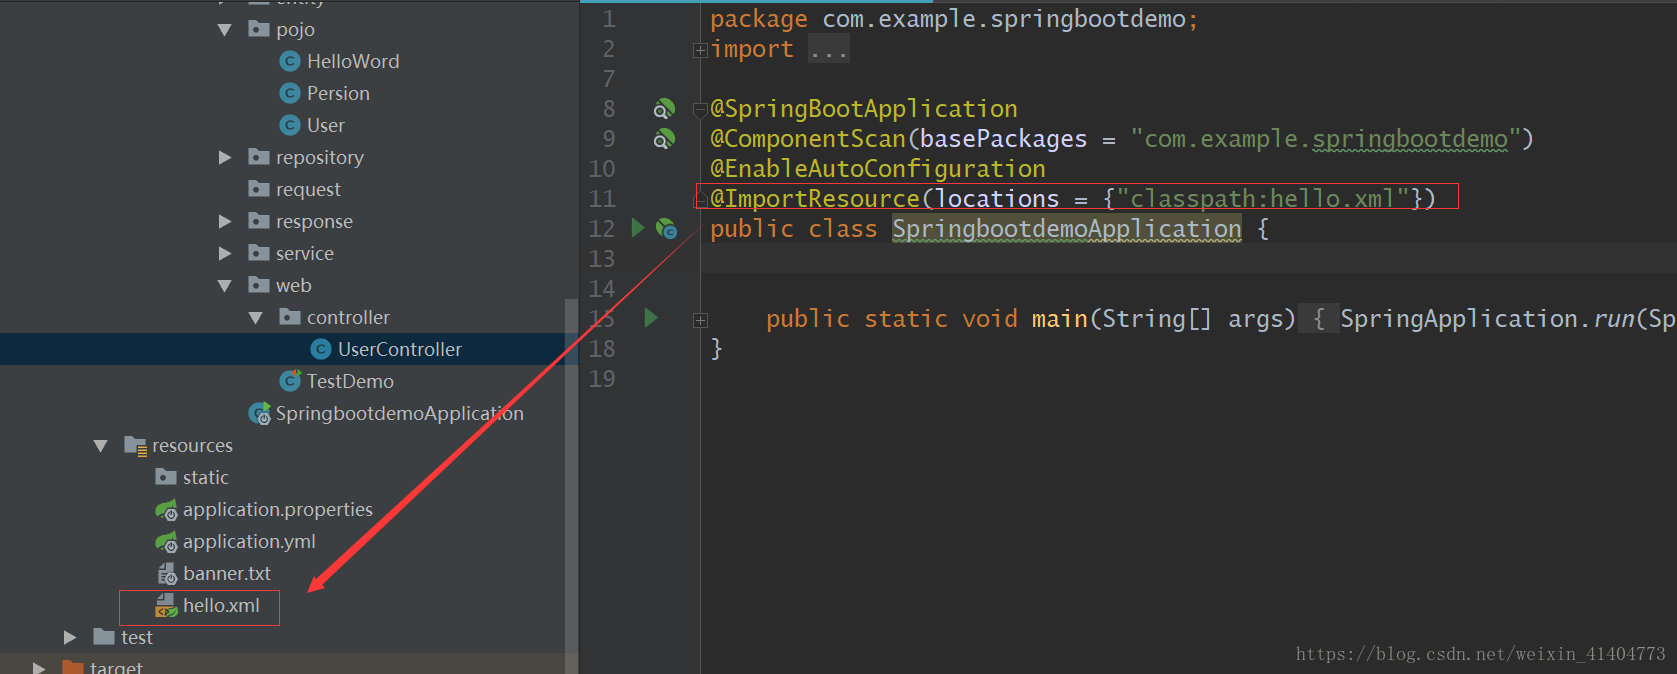
Task: Click the application.properties Spring leaf icon
Action: click(166, 510)
